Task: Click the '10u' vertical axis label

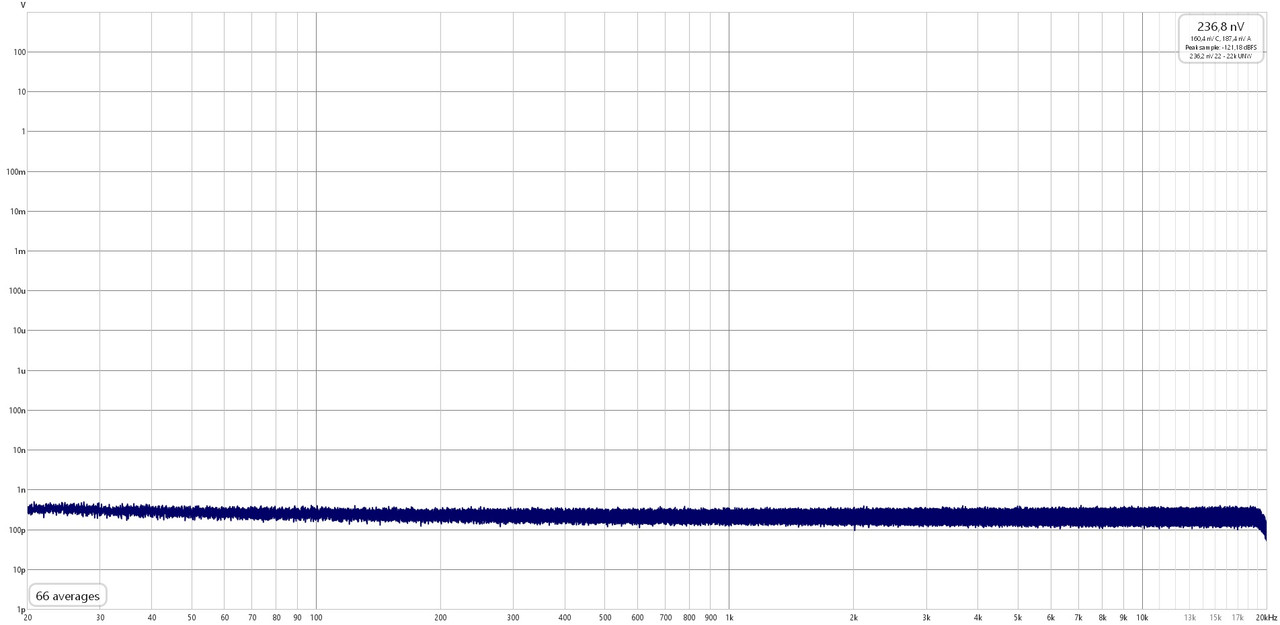Action: [18, 330]
